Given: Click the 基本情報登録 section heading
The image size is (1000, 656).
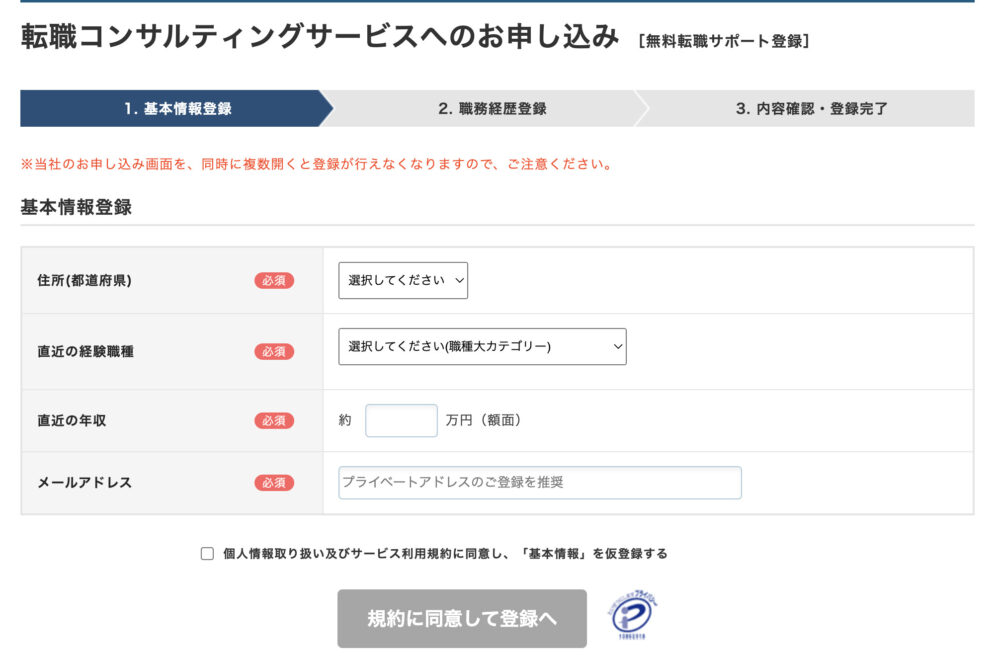Looking at the screenshot, I should [x=76, y=207].
